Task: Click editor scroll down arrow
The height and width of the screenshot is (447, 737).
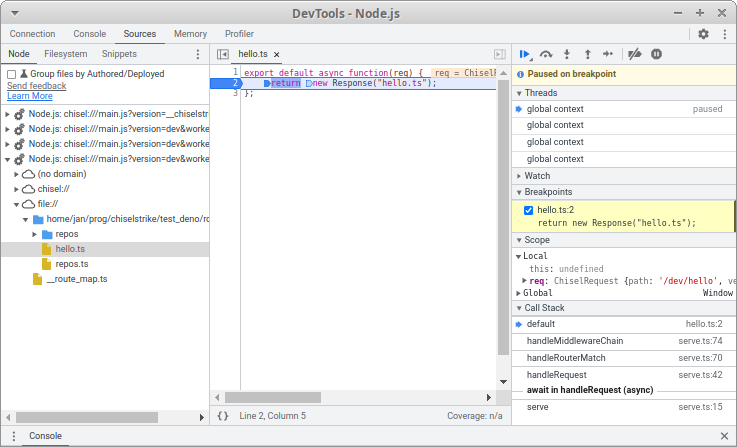Action: [503, 382]
